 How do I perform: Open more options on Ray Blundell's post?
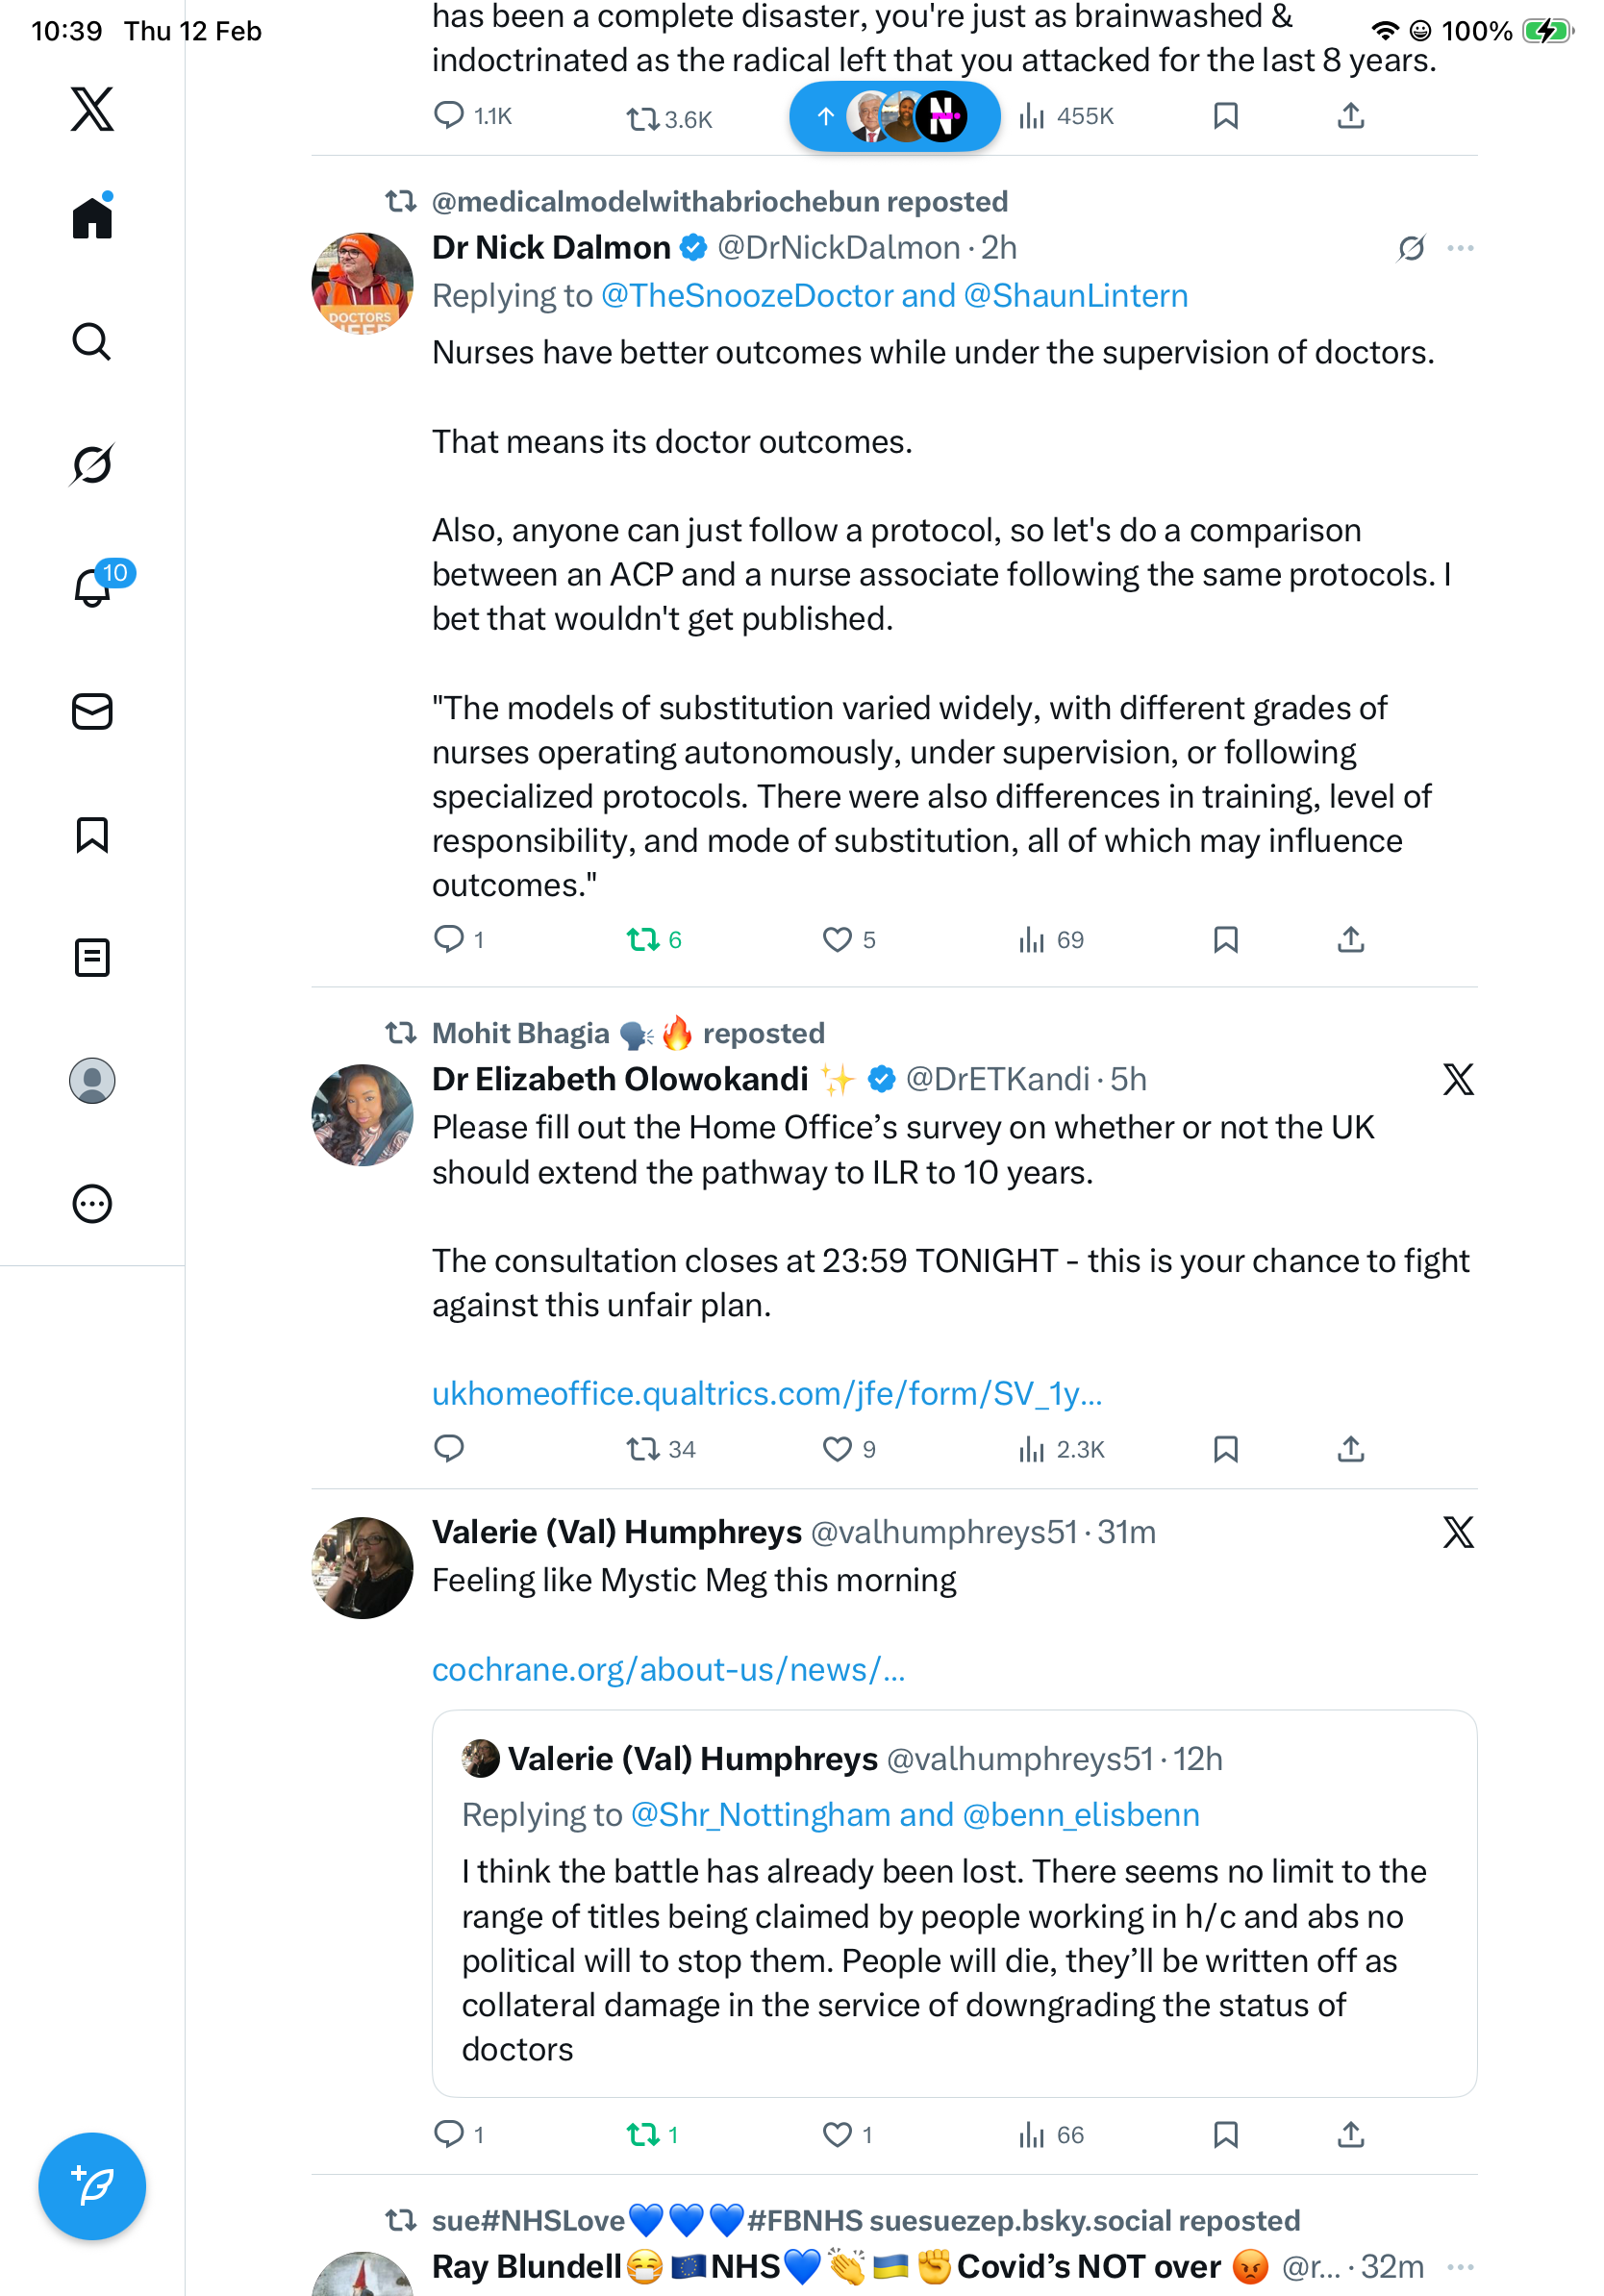(1460, 2267)
